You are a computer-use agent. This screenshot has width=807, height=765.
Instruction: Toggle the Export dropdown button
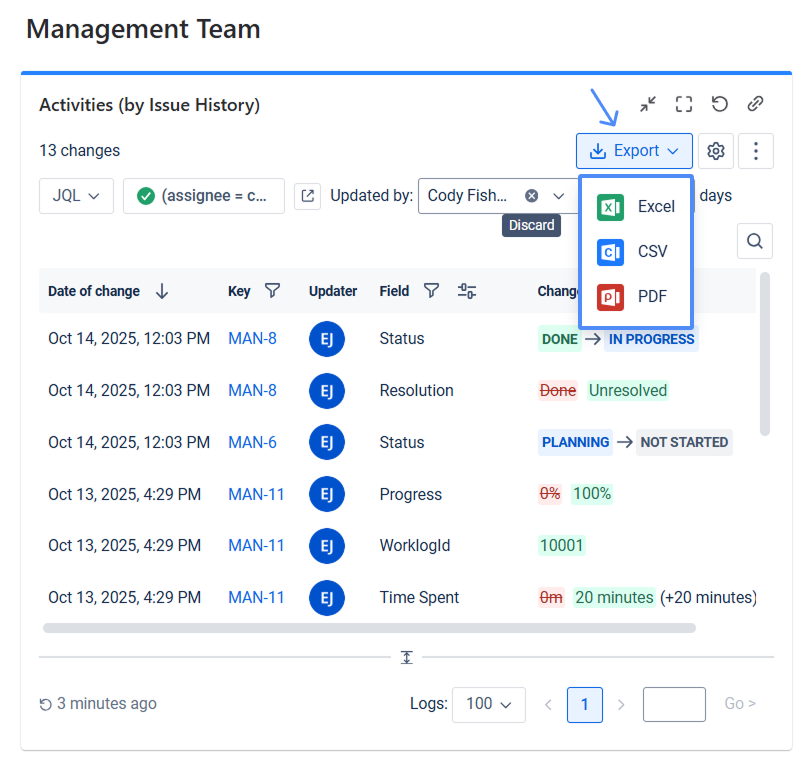pyautogui.click(x=635, y=151)
